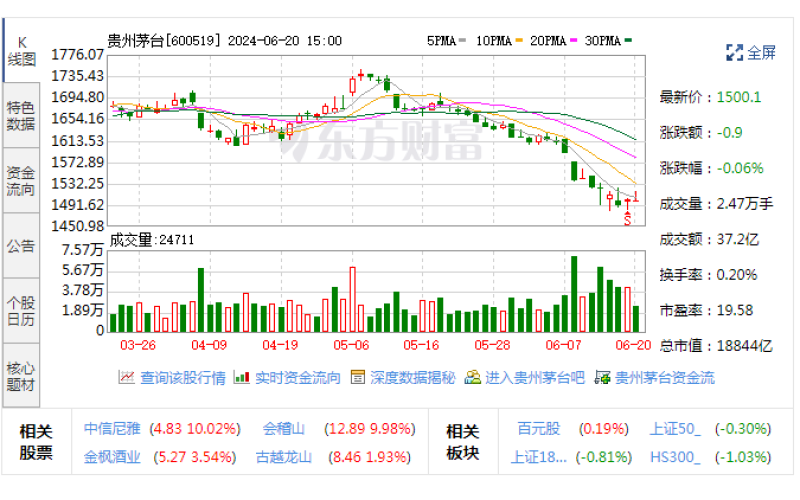Open the 个股日历 tab
The image size is (800, 500).
click(x=21, y=311)
